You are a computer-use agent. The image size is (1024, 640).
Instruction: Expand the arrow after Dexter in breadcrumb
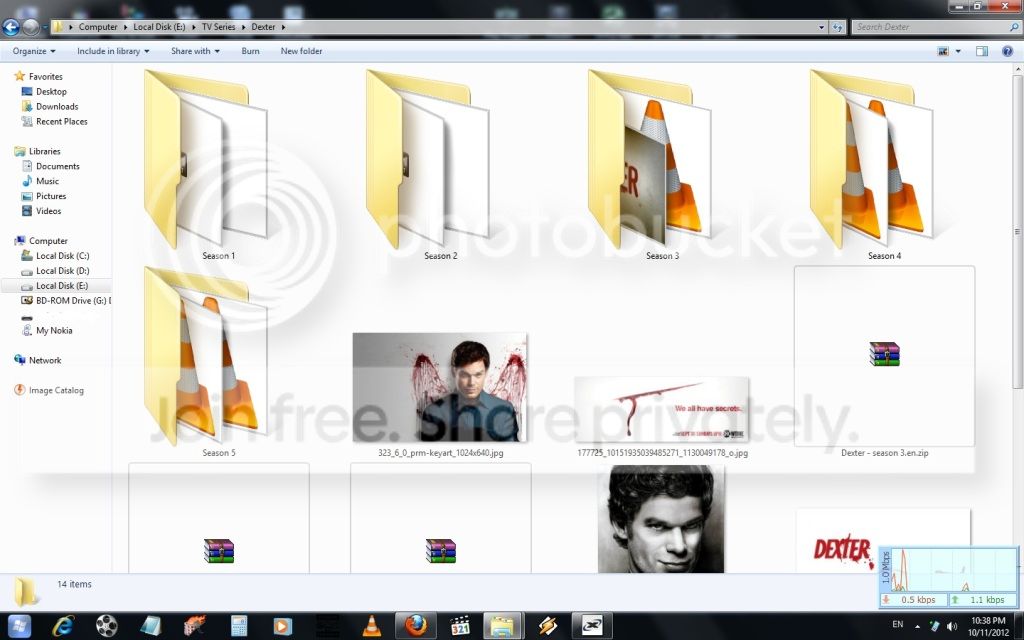[283, 27]
